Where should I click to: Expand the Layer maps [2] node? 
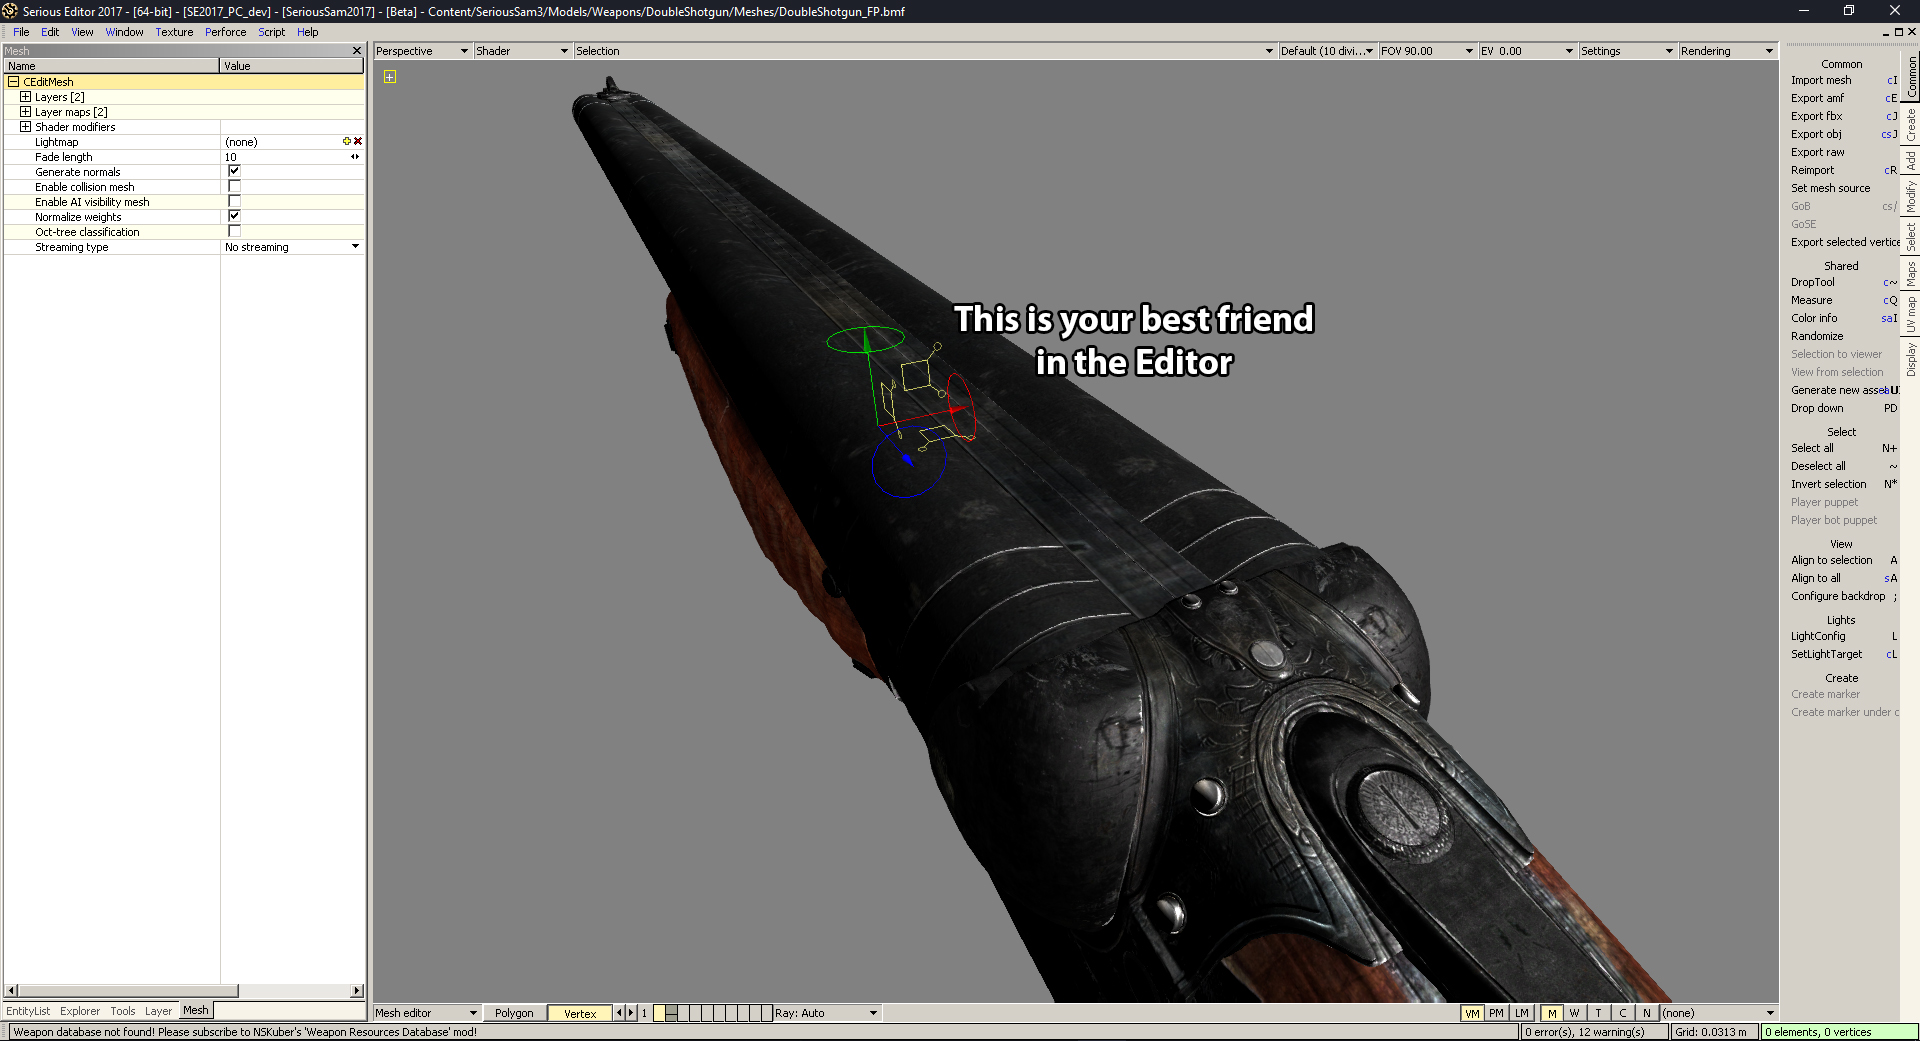(26, 112)
